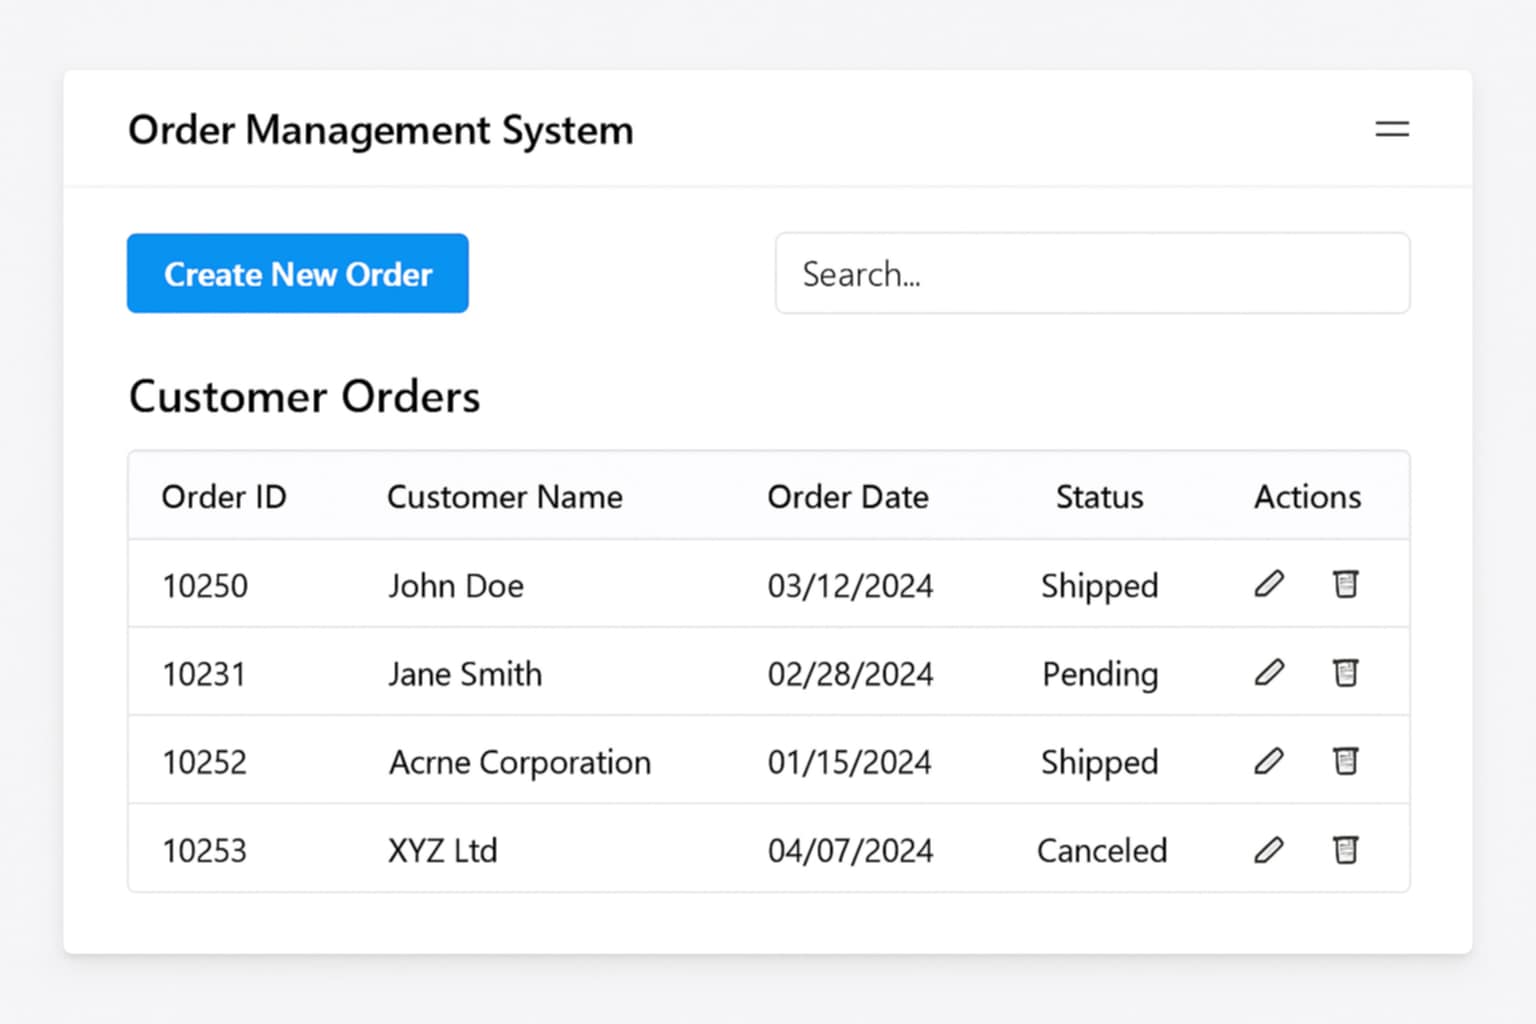Click the Order Management System title

tap(380, 130)
